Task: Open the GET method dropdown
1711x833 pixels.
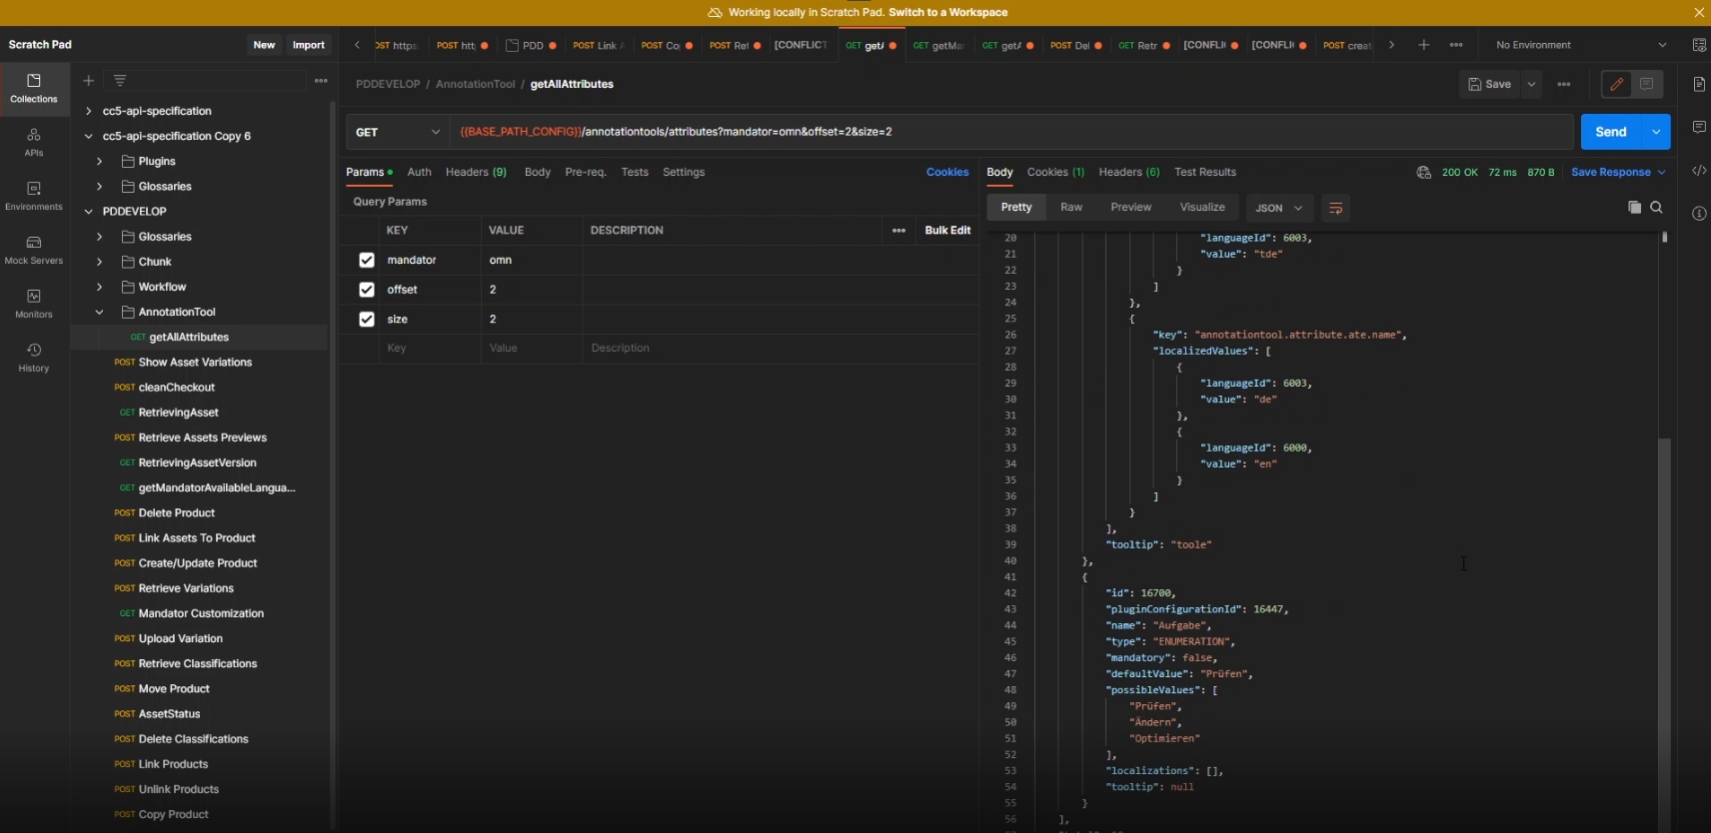Action: [x=397, y=132]
